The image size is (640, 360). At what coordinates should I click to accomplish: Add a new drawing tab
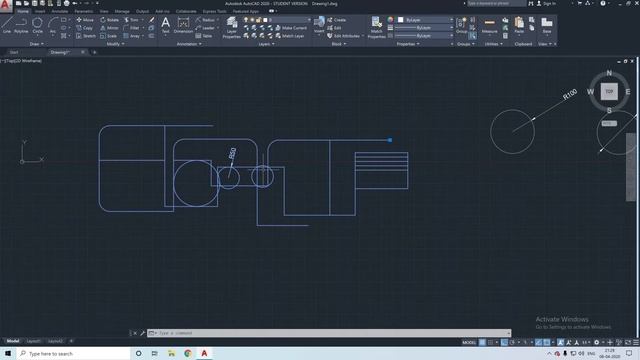[x=95, y=52]
